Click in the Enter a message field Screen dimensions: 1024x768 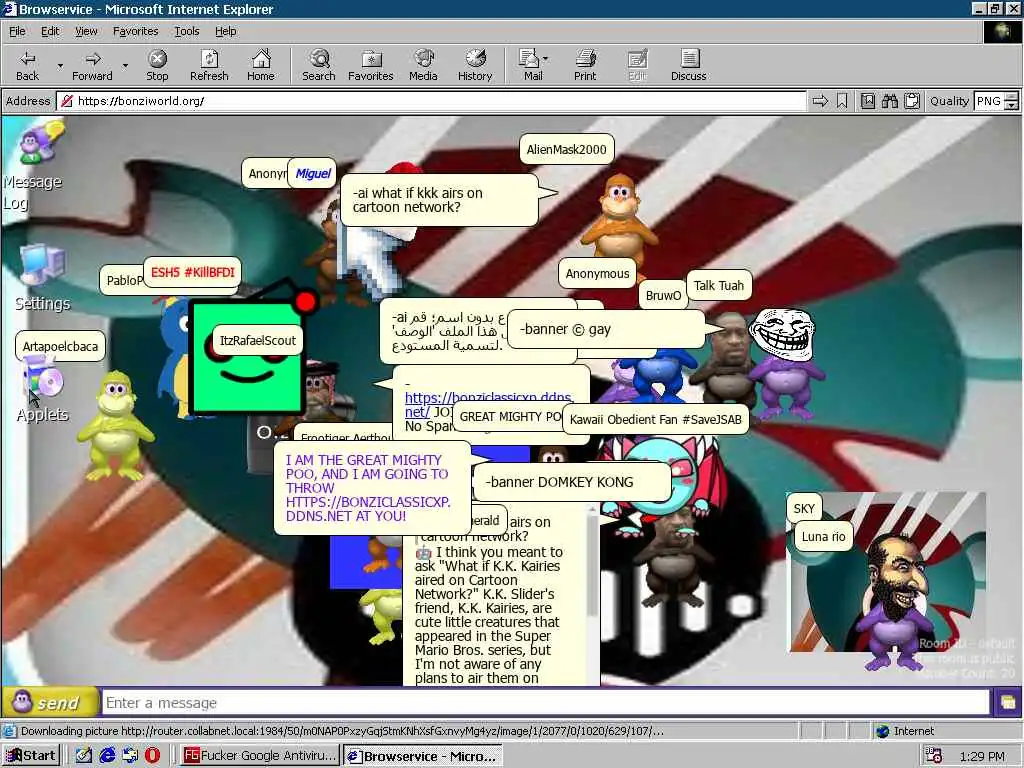546,703
